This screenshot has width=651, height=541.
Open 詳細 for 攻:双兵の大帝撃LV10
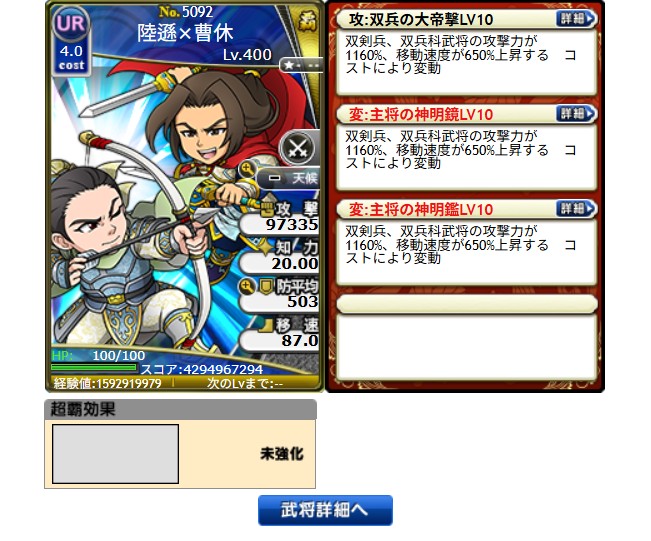coord(576,18)
